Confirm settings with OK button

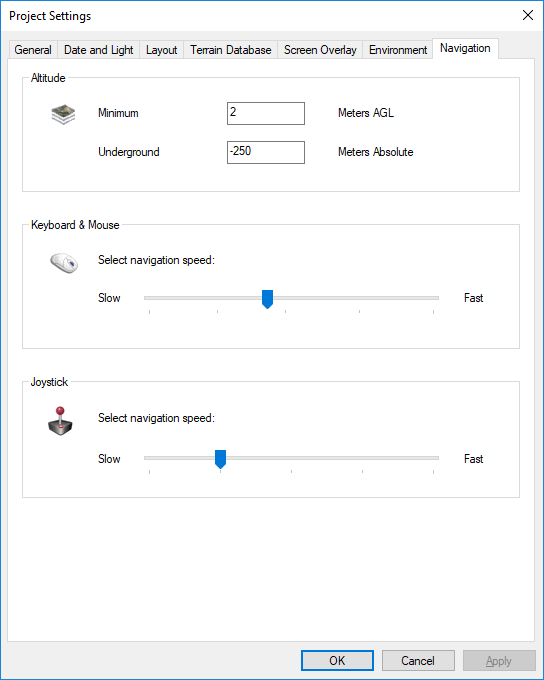pyautogui.click(x=337, y=660)
